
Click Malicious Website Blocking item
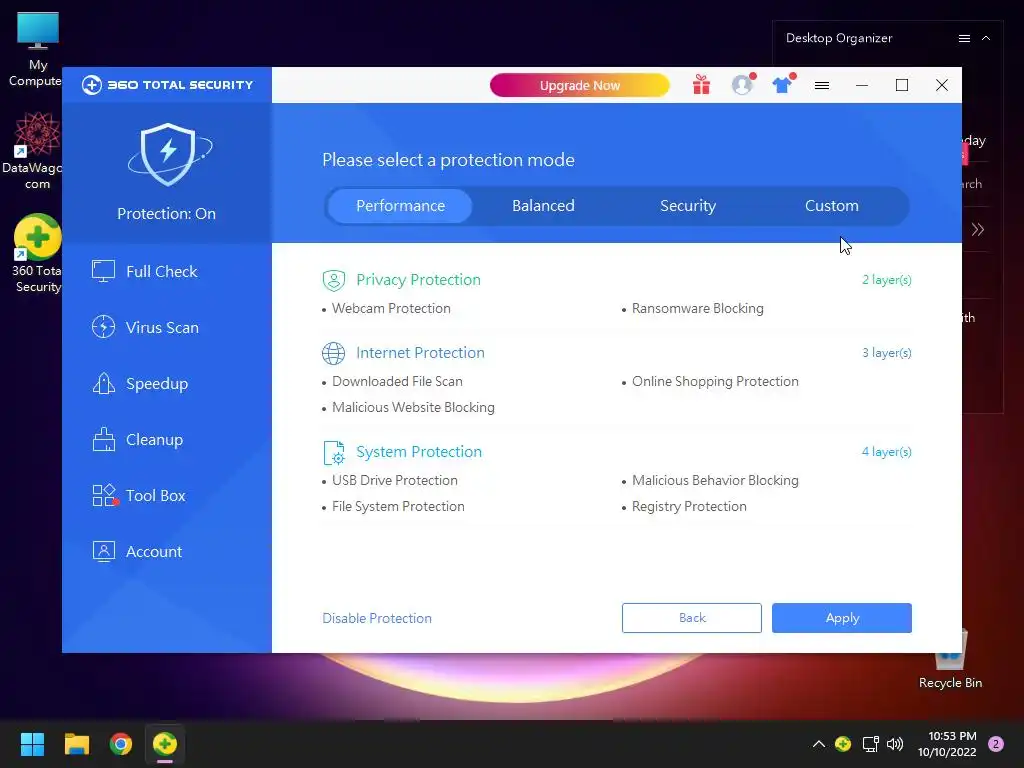tap(413, 408)
